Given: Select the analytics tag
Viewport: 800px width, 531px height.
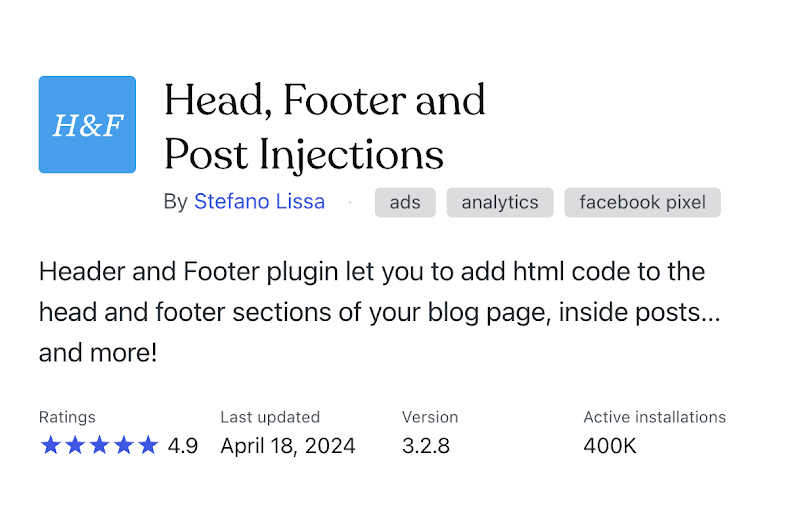Looking at the screenshot, I should 500,203.
